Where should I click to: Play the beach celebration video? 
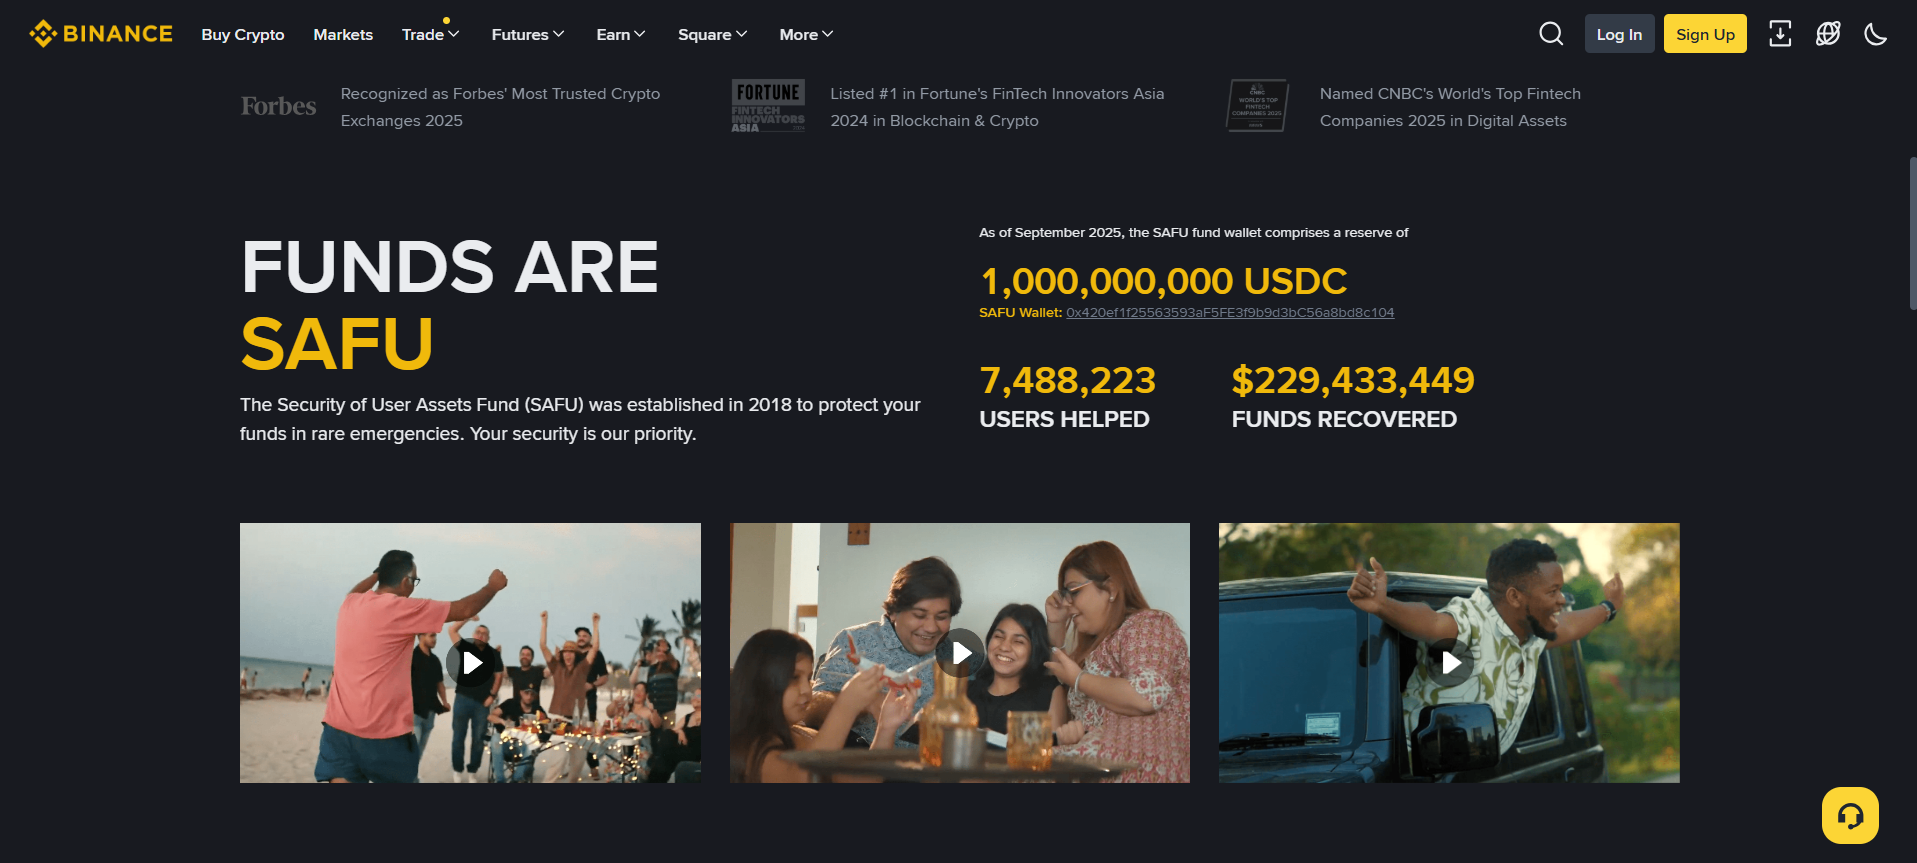click(470, 662)
